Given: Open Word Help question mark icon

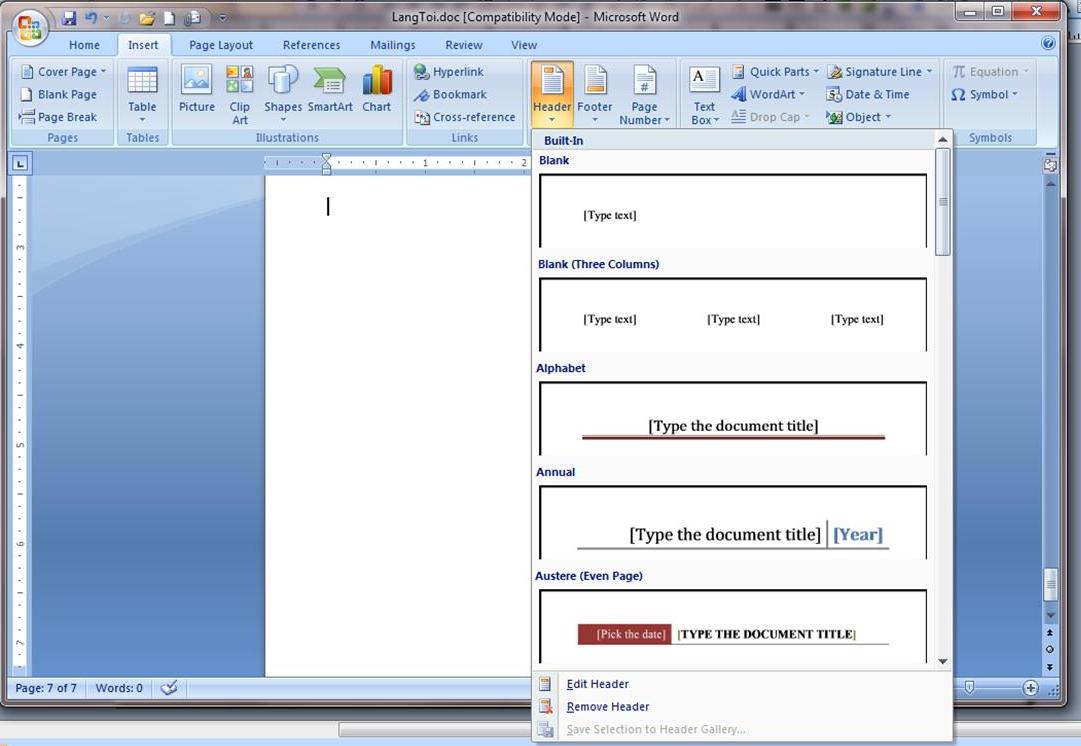Looking at the screenshot, I should pos(1048,44).
